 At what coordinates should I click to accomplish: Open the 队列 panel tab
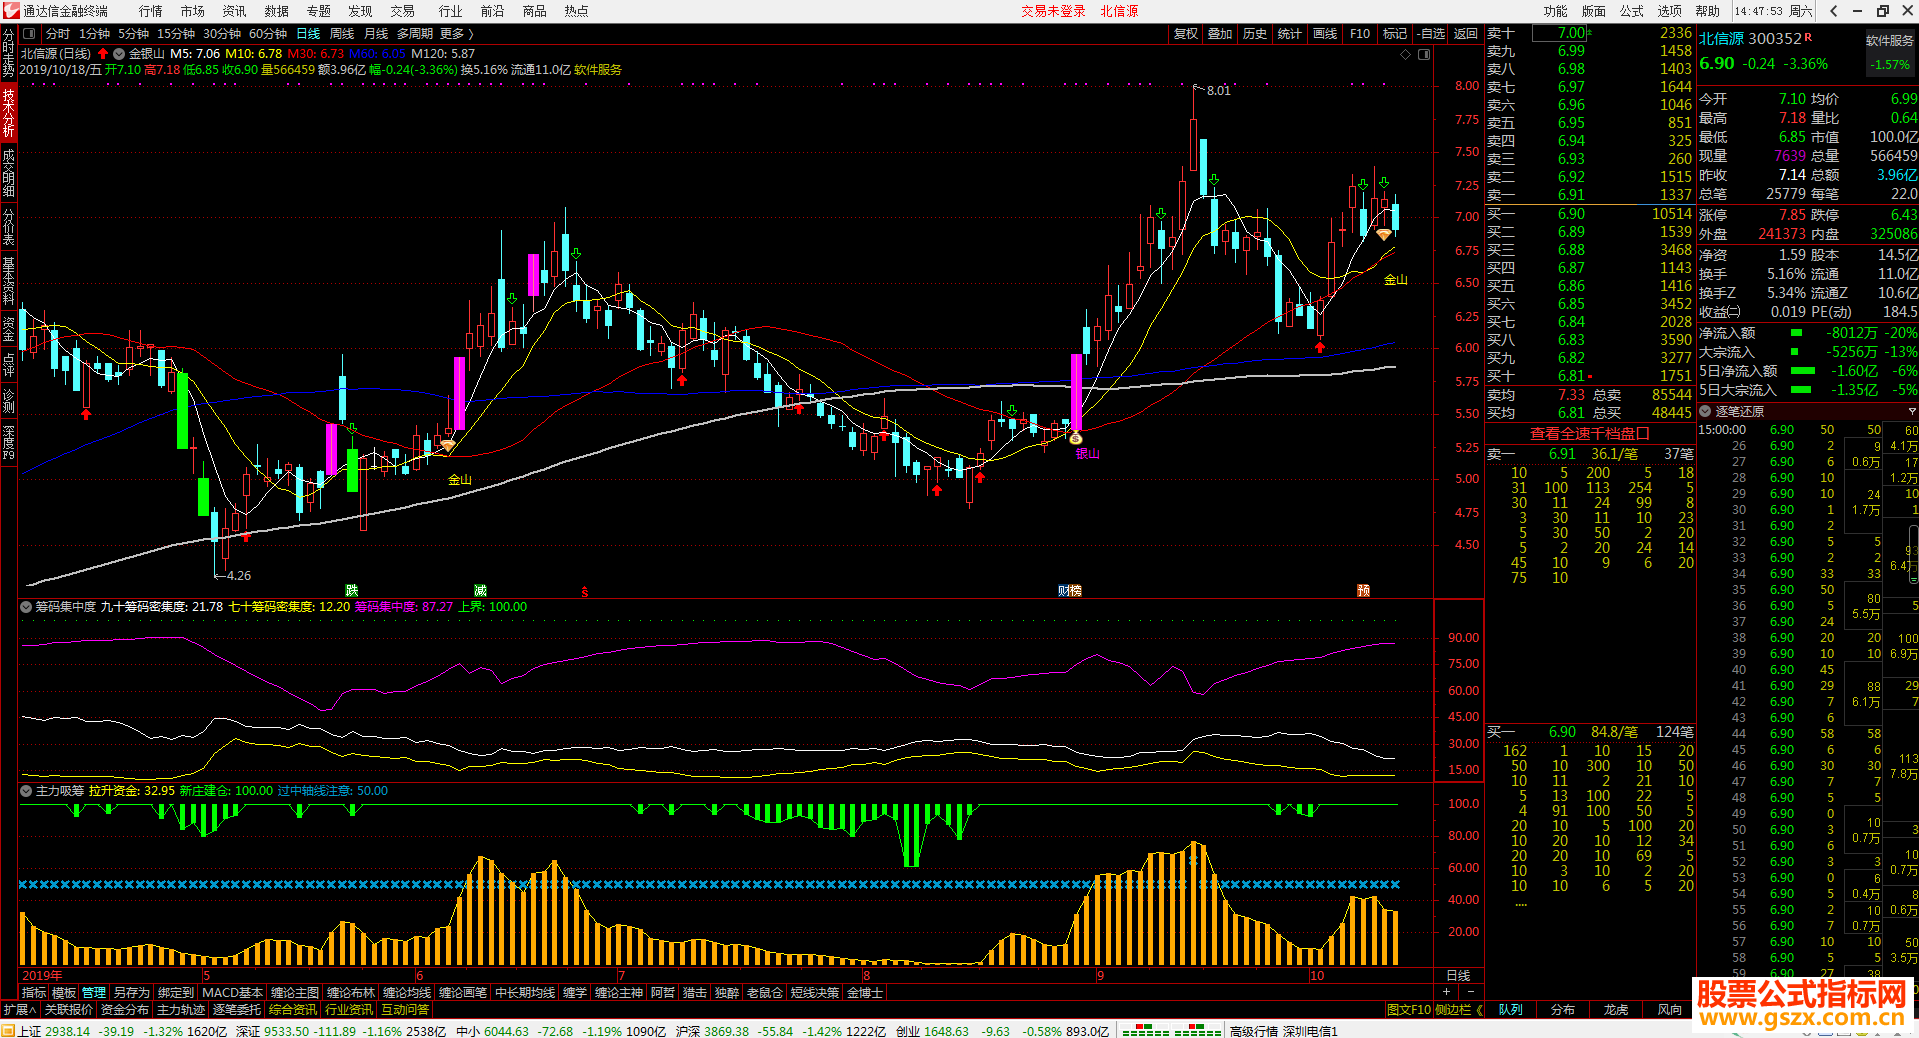coord(1510,1010)
